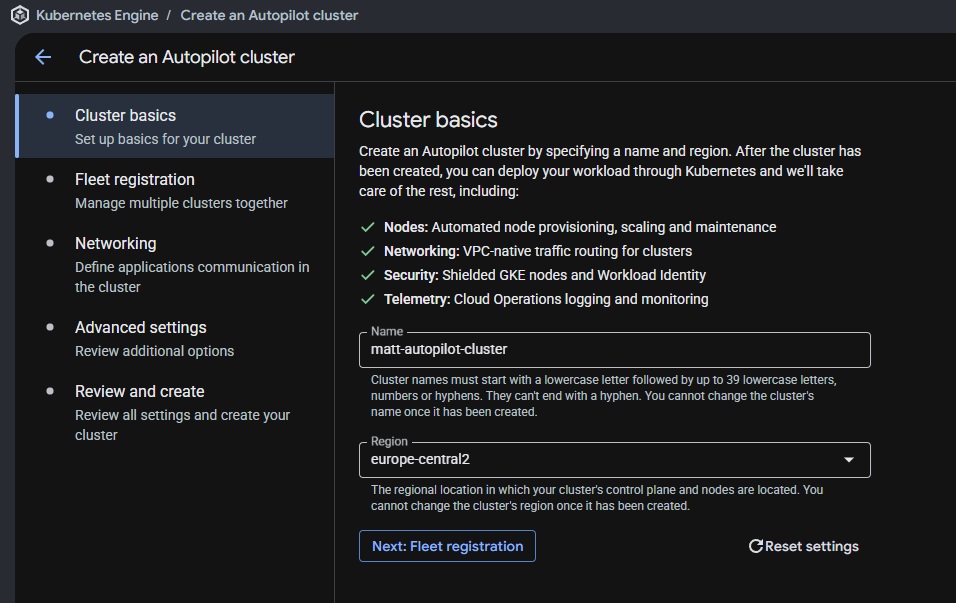Click the cluster name rules helper text

[604, 396]
